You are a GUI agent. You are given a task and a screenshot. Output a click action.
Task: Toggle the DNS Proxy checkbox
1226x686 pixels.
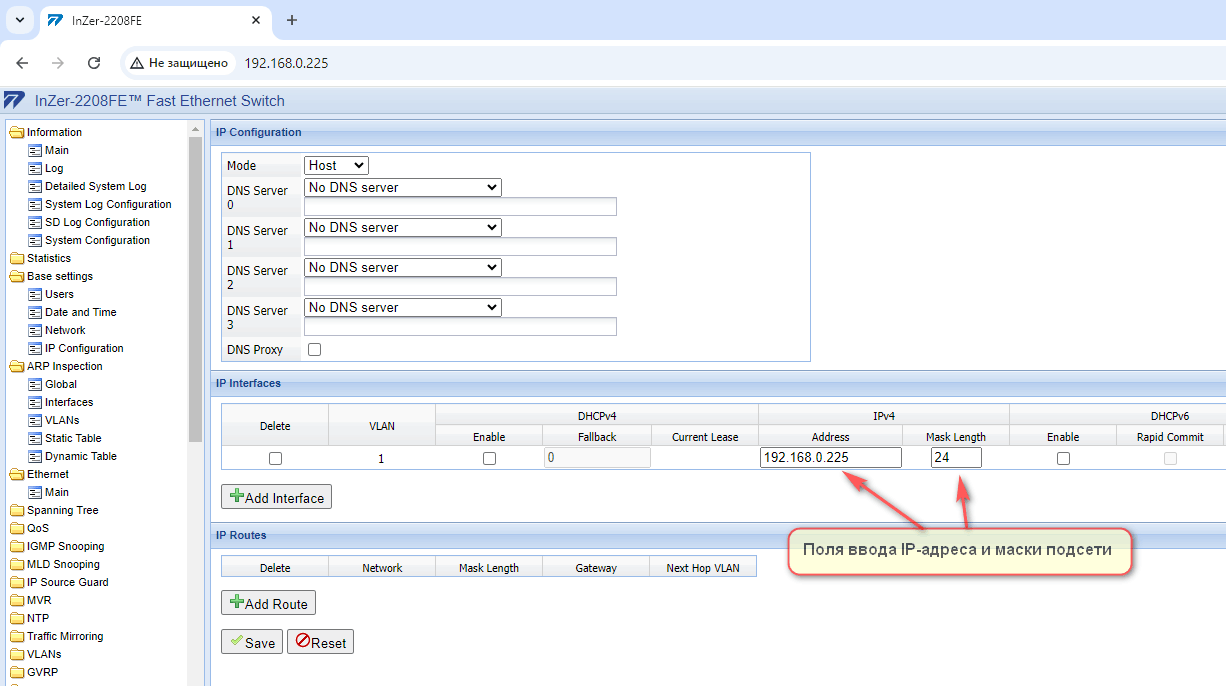tap(315, 350)
